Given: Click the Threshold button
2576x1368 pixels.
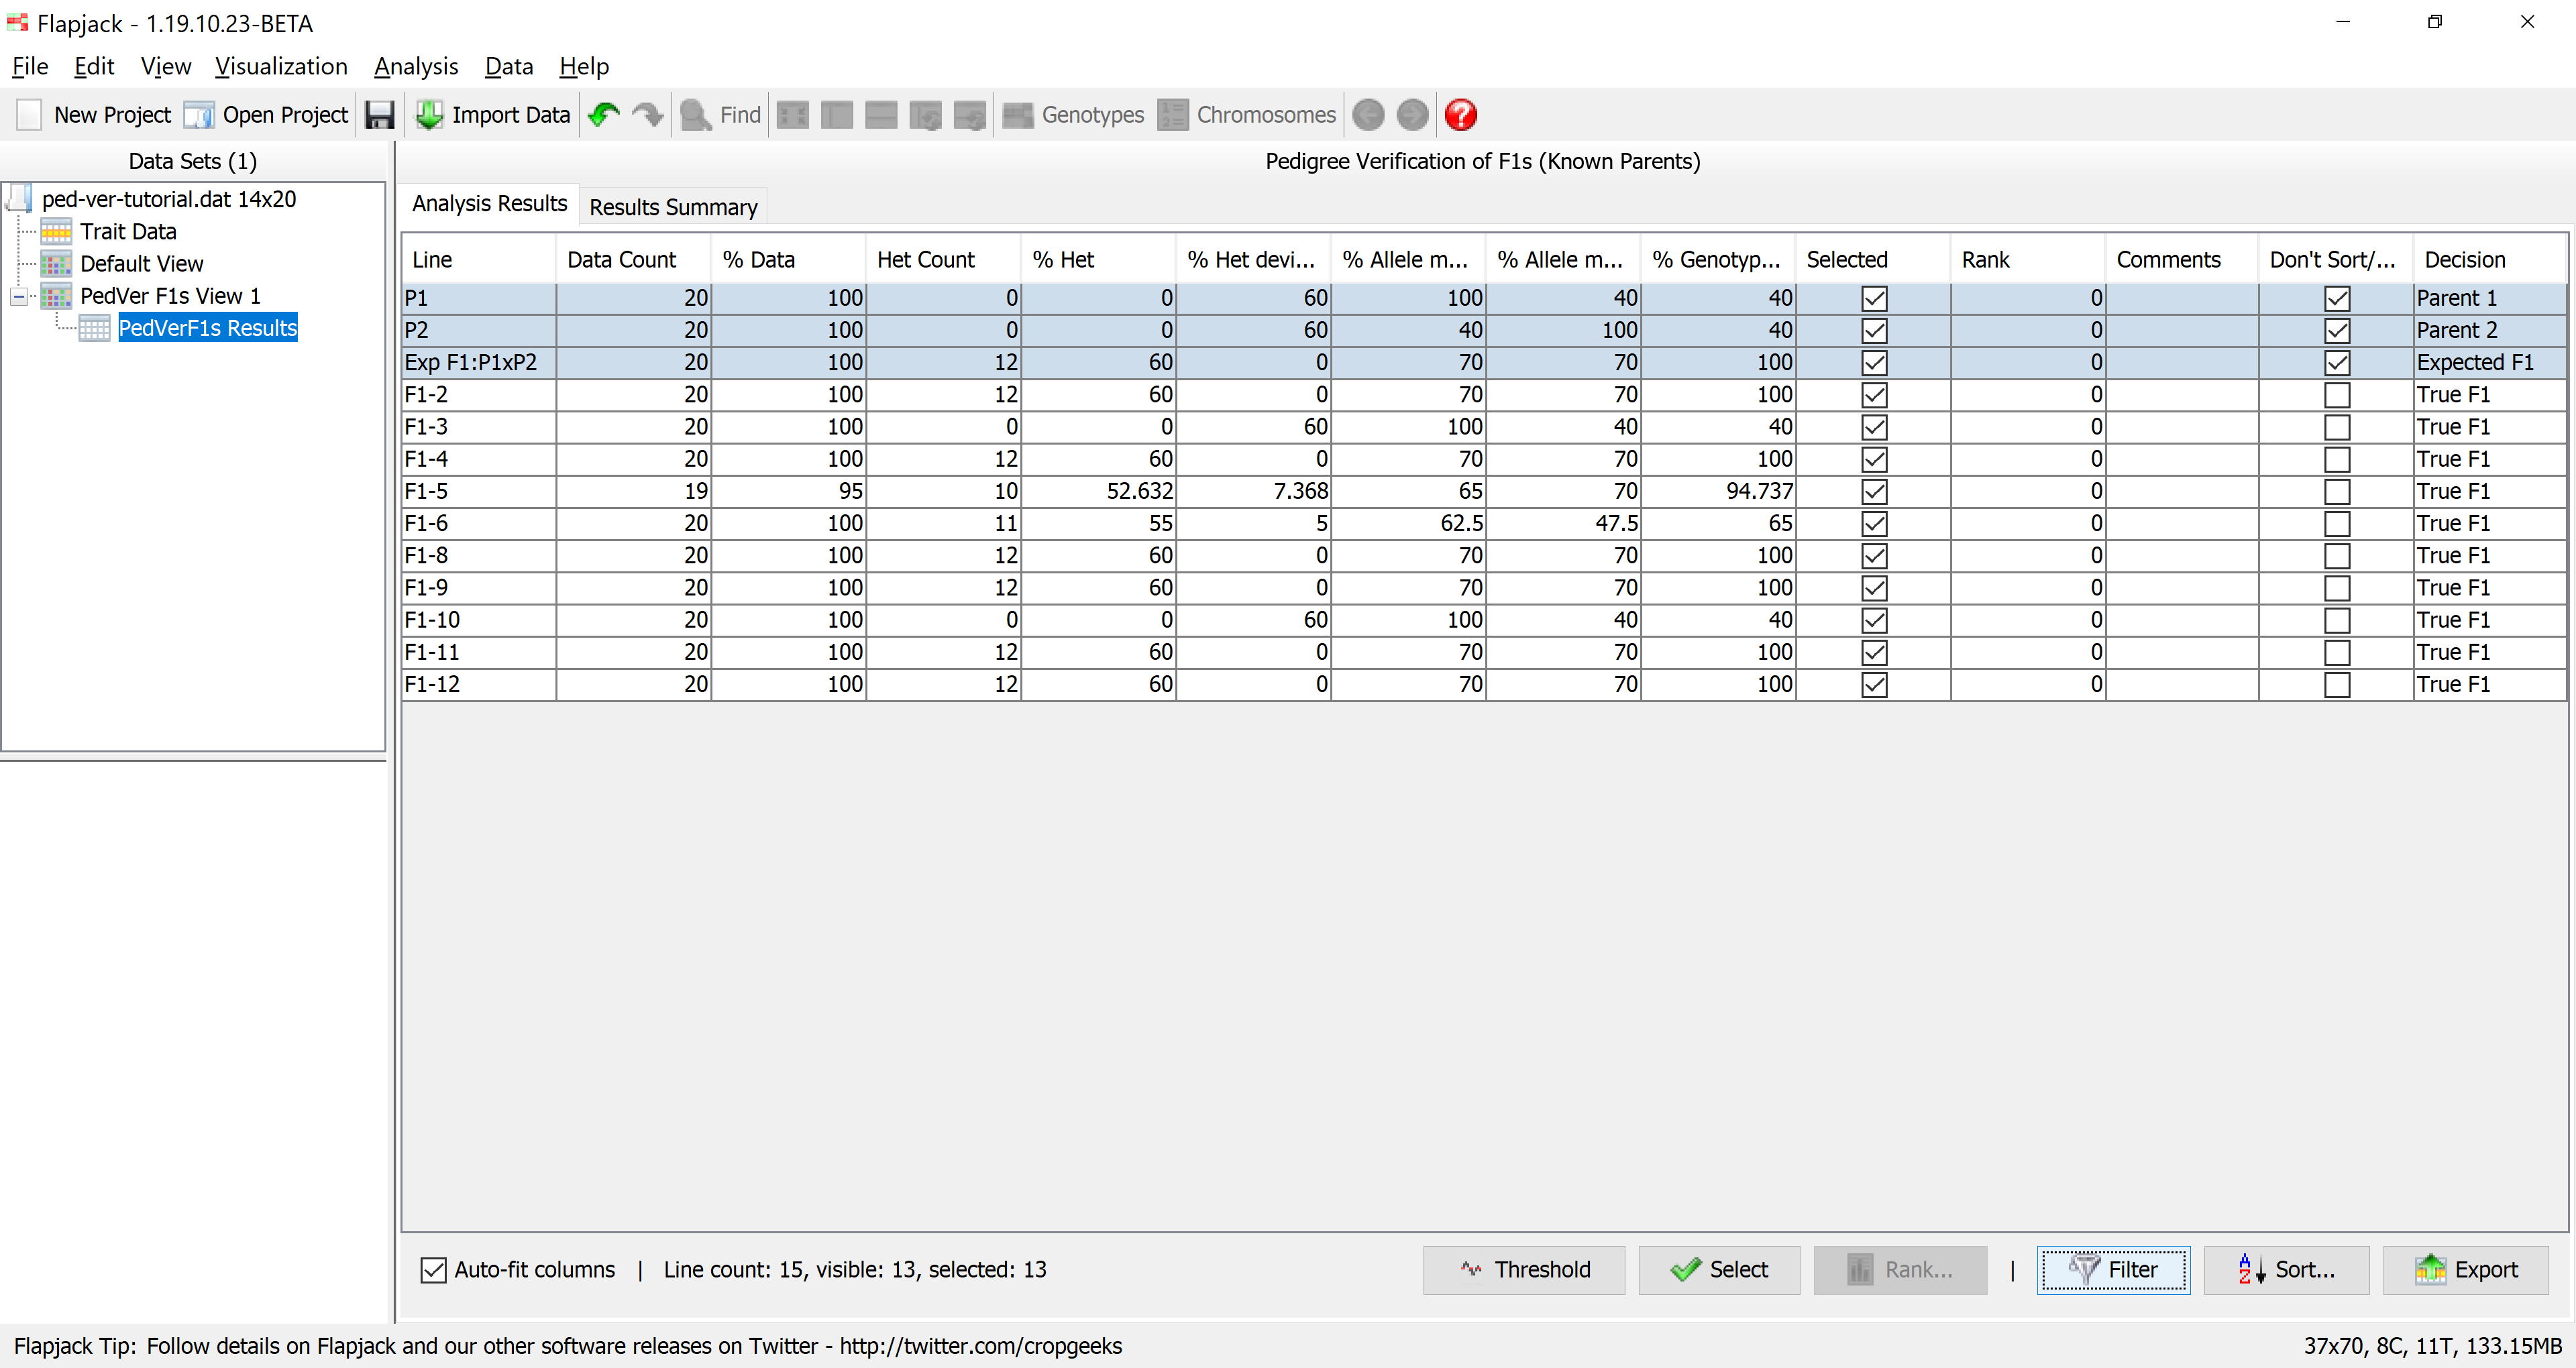Looking at the screenshot, I should click(x=1524, y=1270).
